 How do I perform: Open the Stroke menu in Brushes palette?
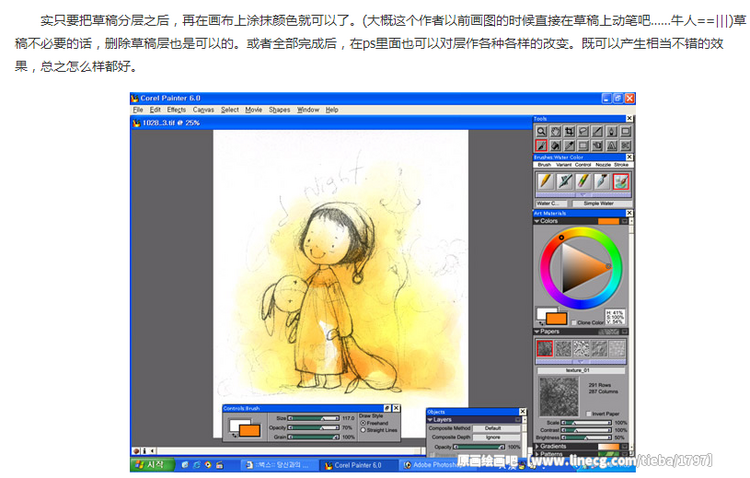(621, 165)
